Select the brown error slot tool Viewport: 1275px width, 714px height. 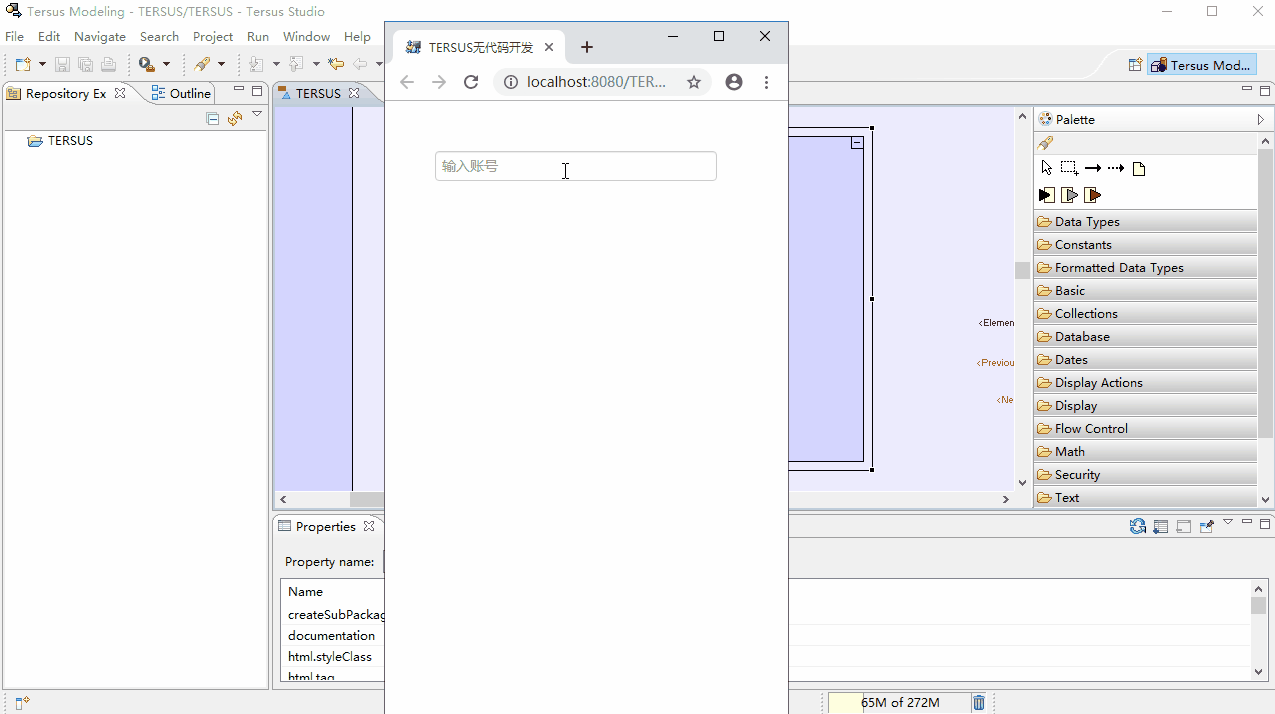point(1092,195)
